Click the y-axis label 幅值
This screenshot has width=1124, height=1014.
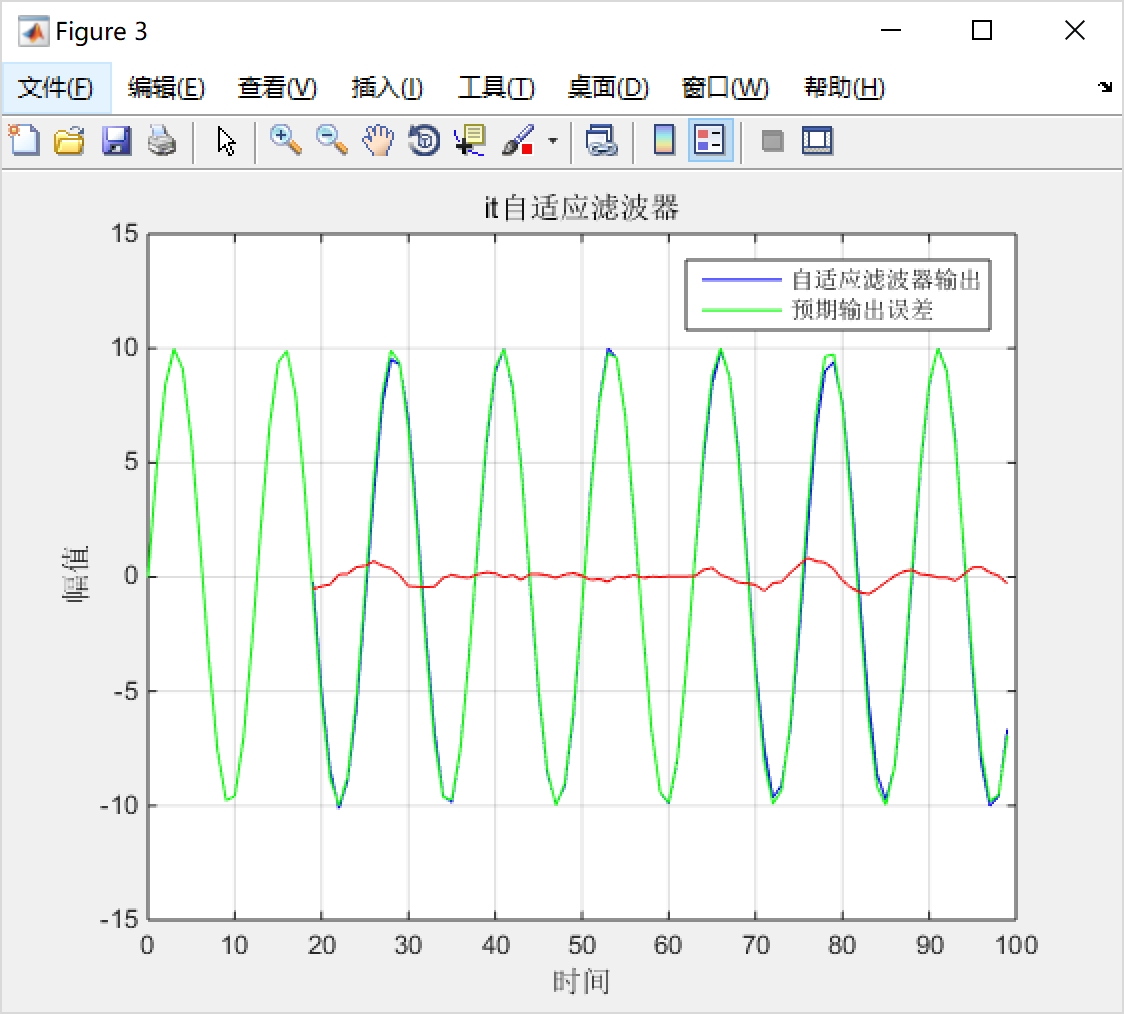(x=75, y=574)
